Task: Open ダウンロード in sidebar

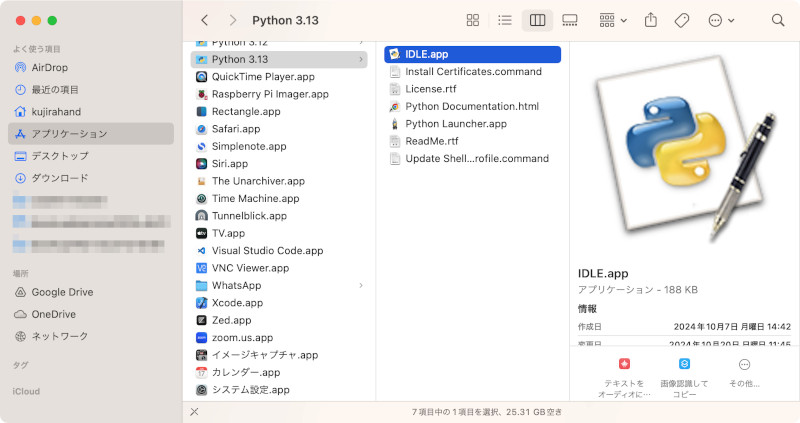Action: click(x=59, y=178)
